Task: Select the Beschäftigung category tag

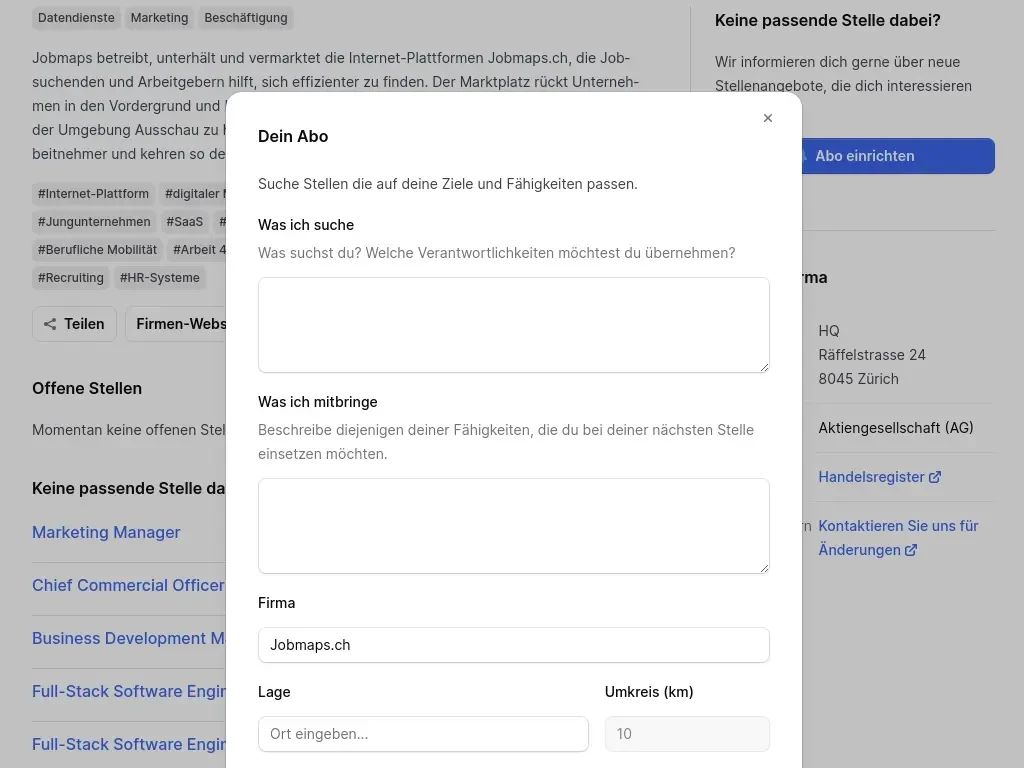Action: tap(246, 18)
